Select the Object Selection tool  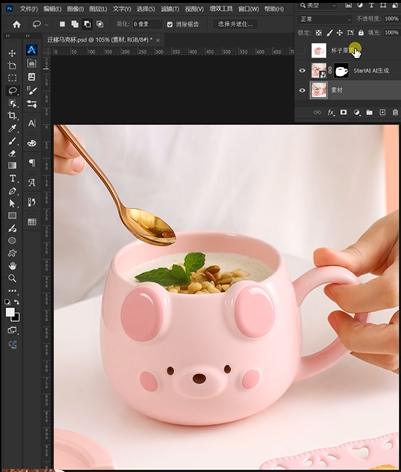[x=12, y=103]
